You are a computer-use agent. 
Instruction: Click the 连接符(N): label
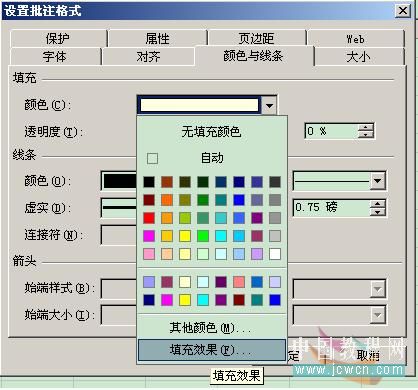coord(53,235)
